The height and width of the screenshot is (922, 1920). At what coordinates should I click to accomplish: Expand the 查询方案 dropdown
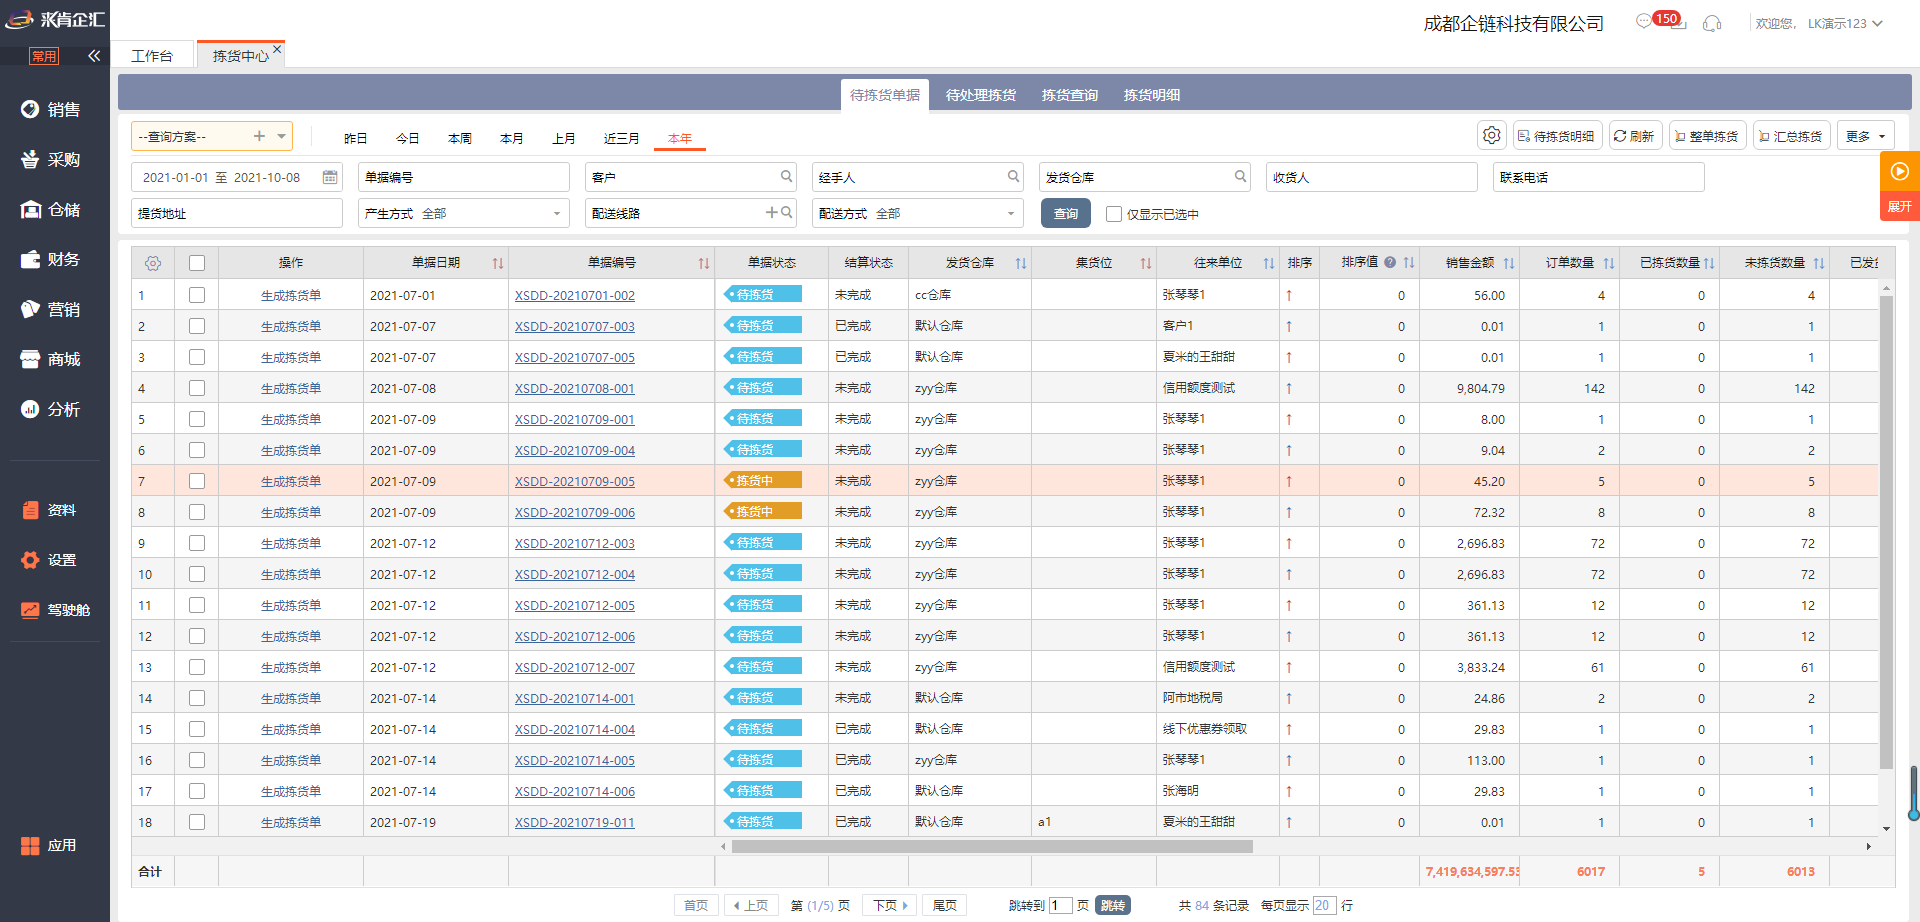(x=282, y=136)
